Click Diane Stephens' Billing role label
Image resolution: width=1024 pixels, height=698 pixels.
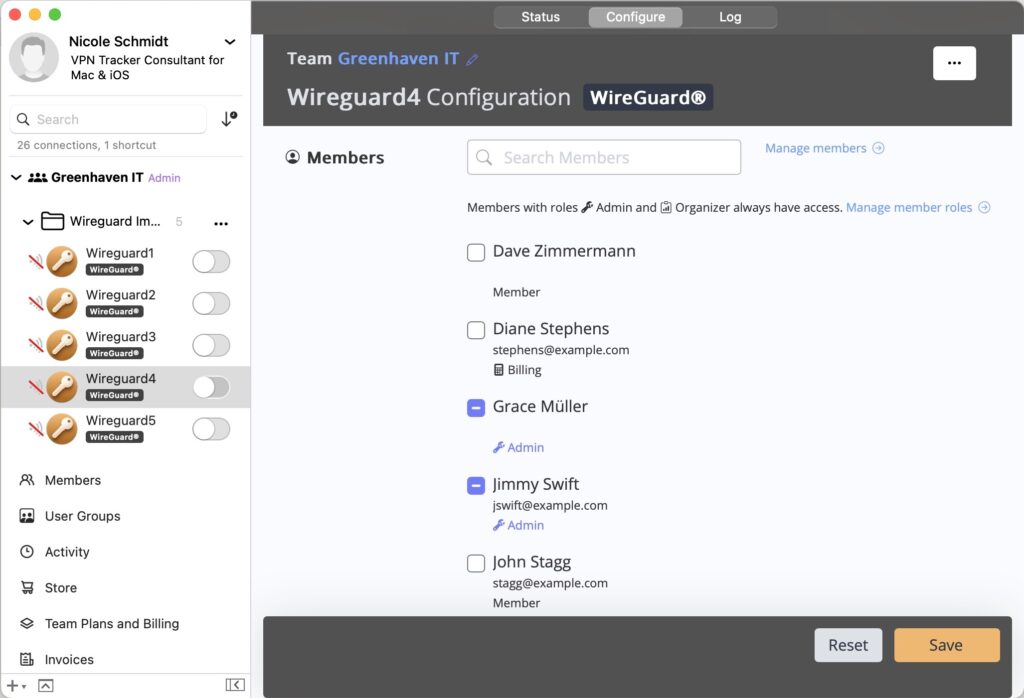point(517,370)
